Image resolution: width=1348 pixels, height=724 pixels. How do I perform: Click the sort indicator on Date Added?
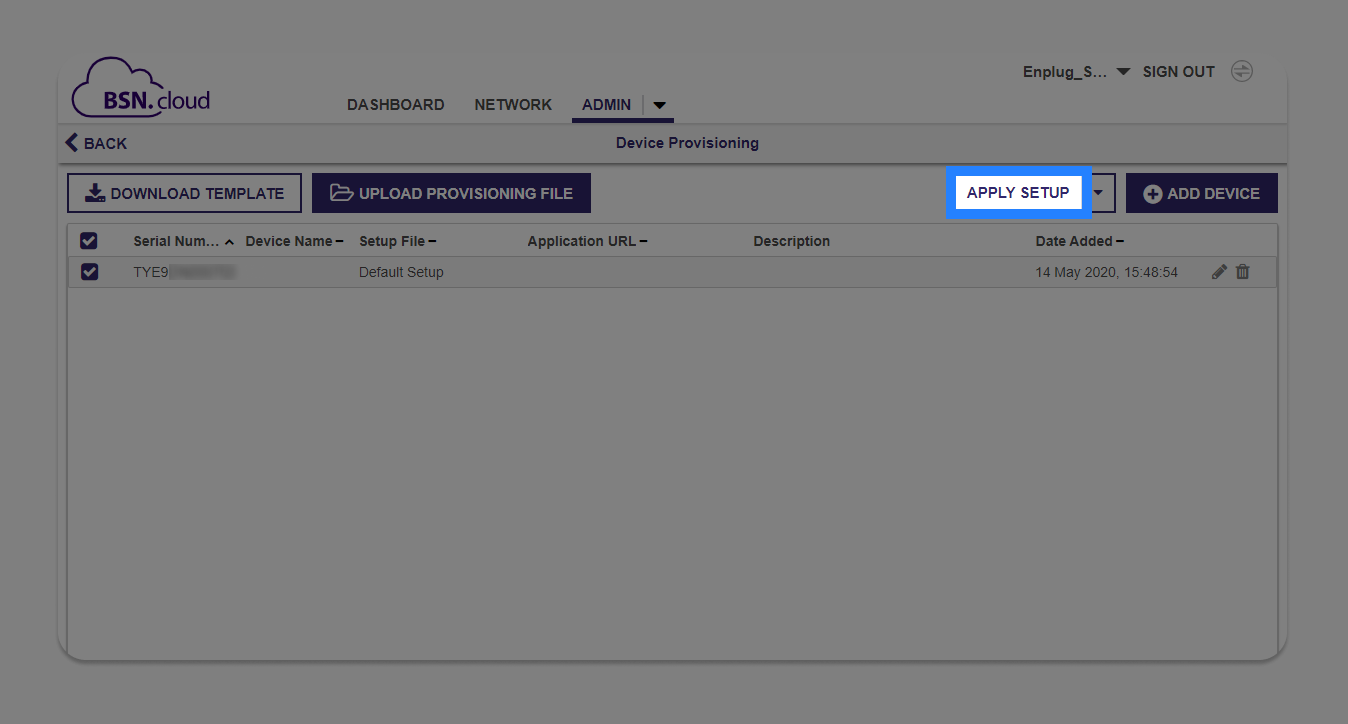(1119, 240)
